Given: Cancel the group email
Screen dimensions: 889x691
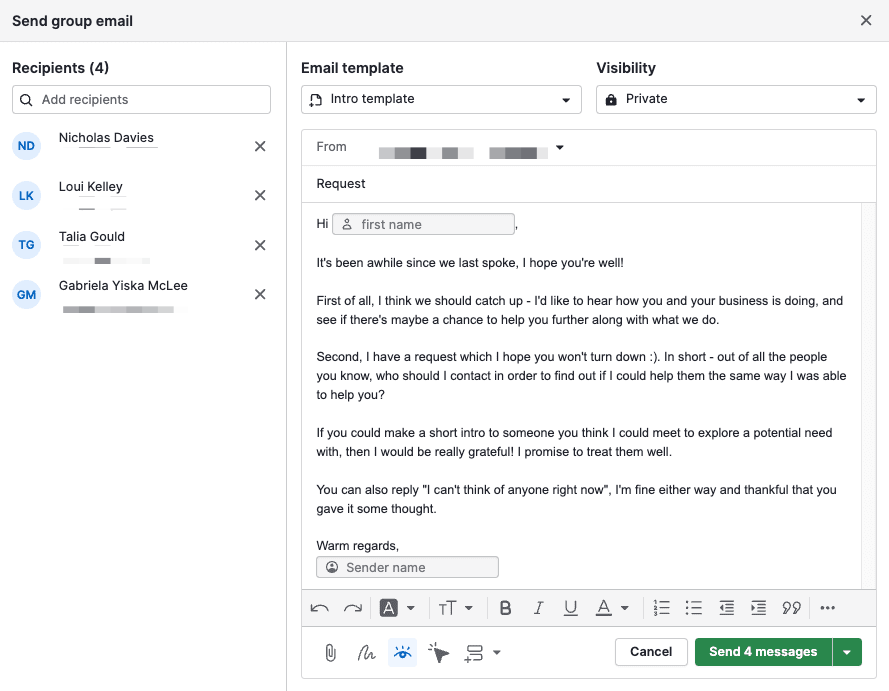Looking at the screenshot, I should (x=651, y=652).
